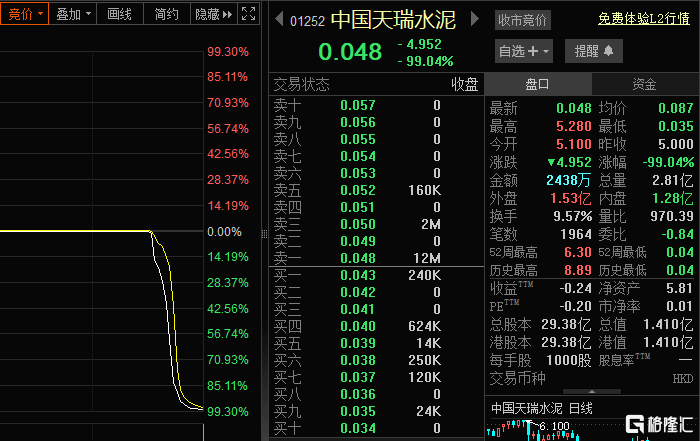Collapse the quote details with the up chevron
Viewport: 700px width, 441px height.
pos(592,391)
